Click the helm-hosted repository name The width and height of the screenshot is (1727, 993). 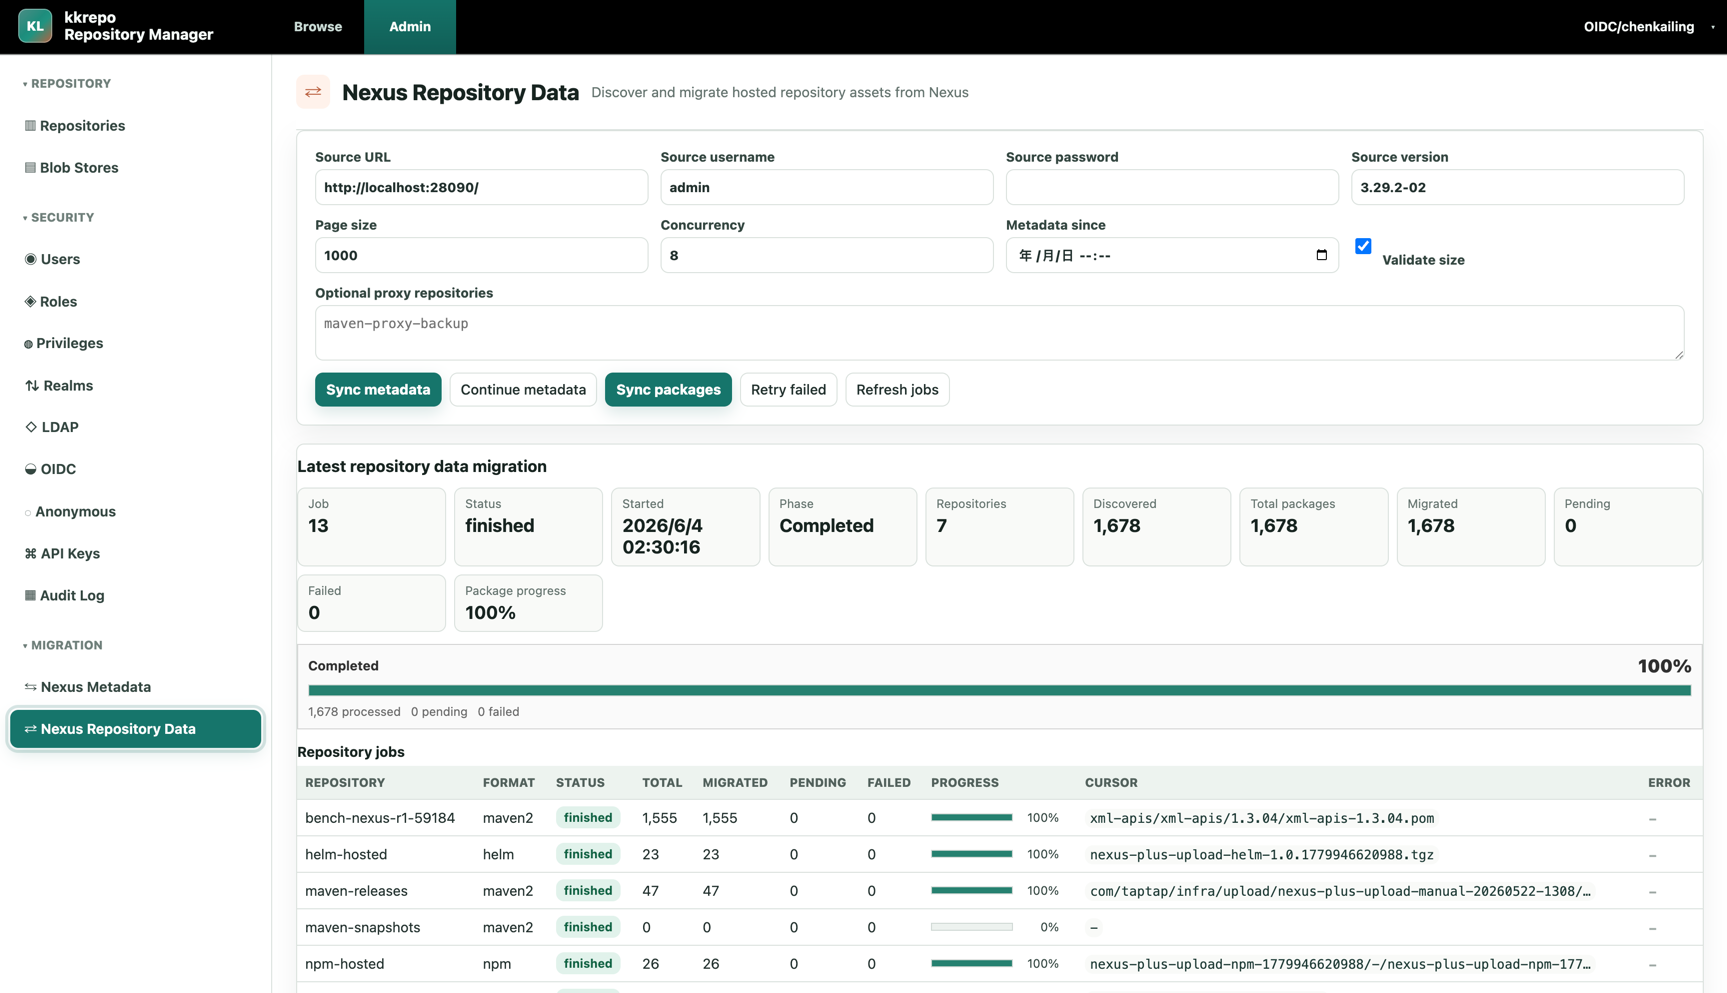coord(346,854)
